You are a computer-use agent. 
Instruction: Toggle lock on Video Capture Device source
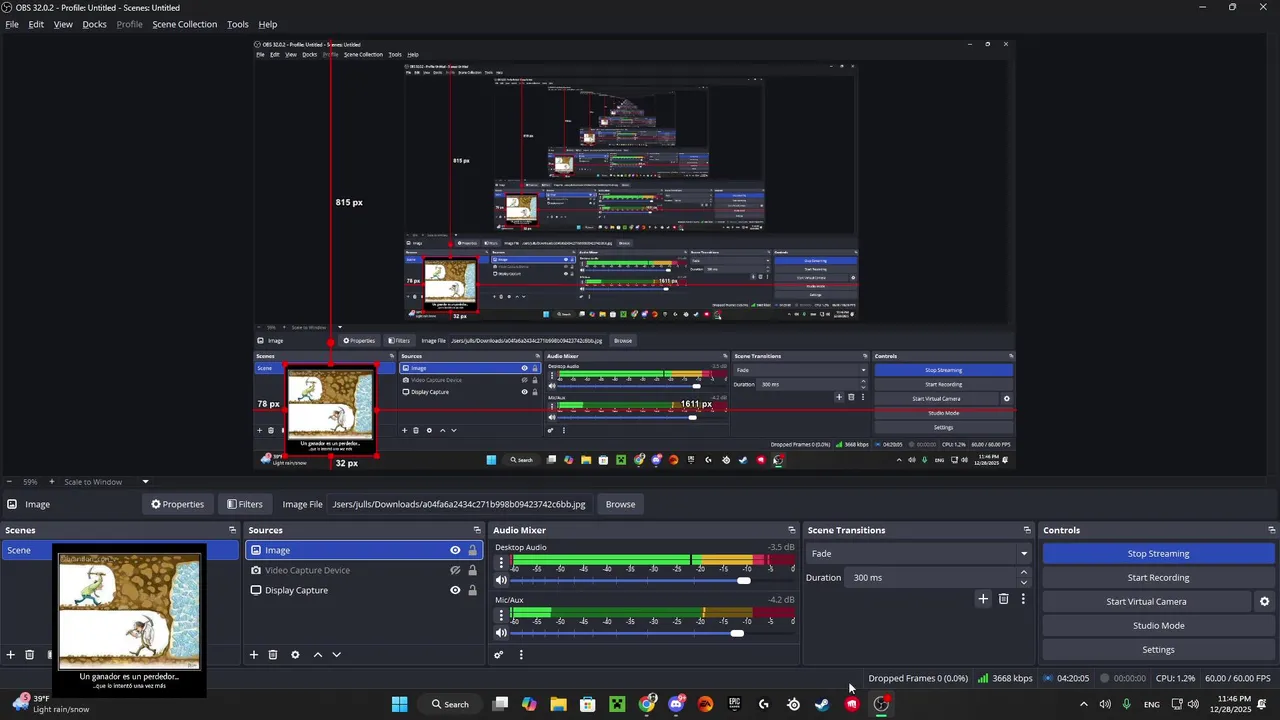click(x=473, y=570)
